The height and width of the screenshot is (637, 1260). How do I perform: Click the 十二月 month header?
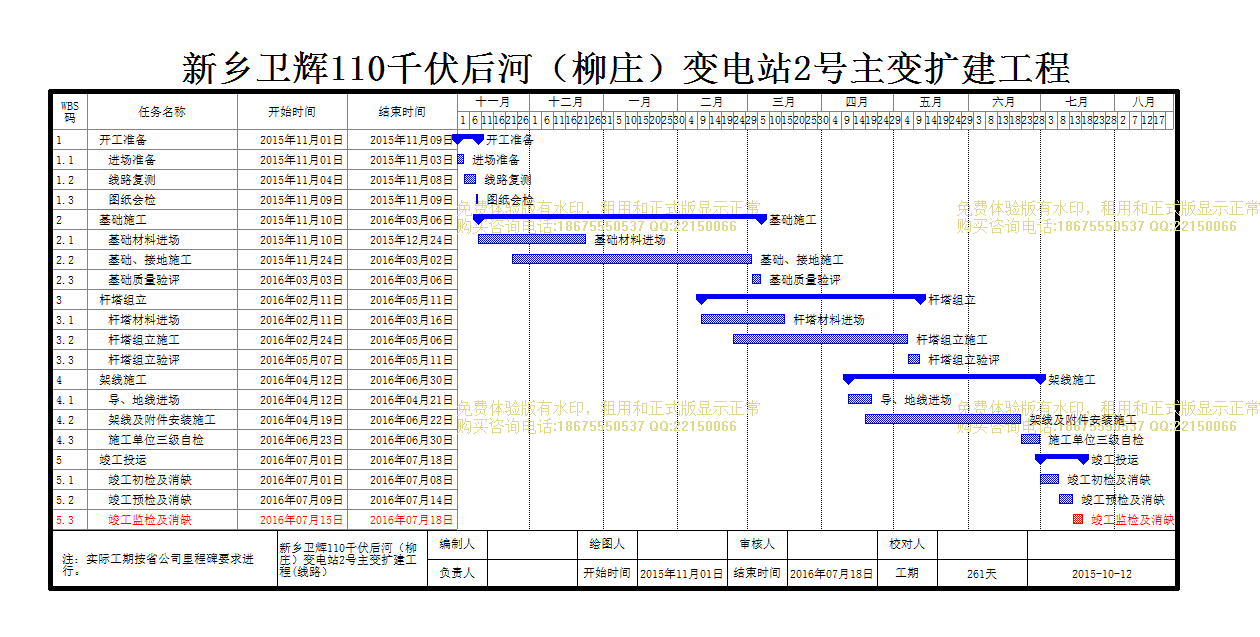(x=566, y=102)
